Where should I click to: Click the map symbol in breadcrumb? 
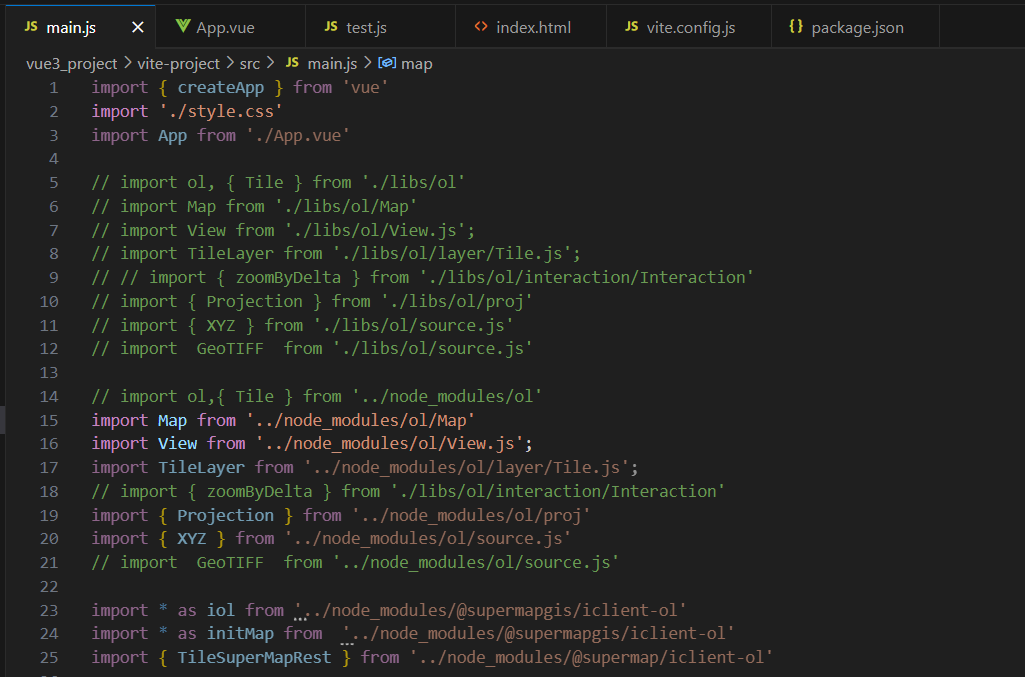416,63
